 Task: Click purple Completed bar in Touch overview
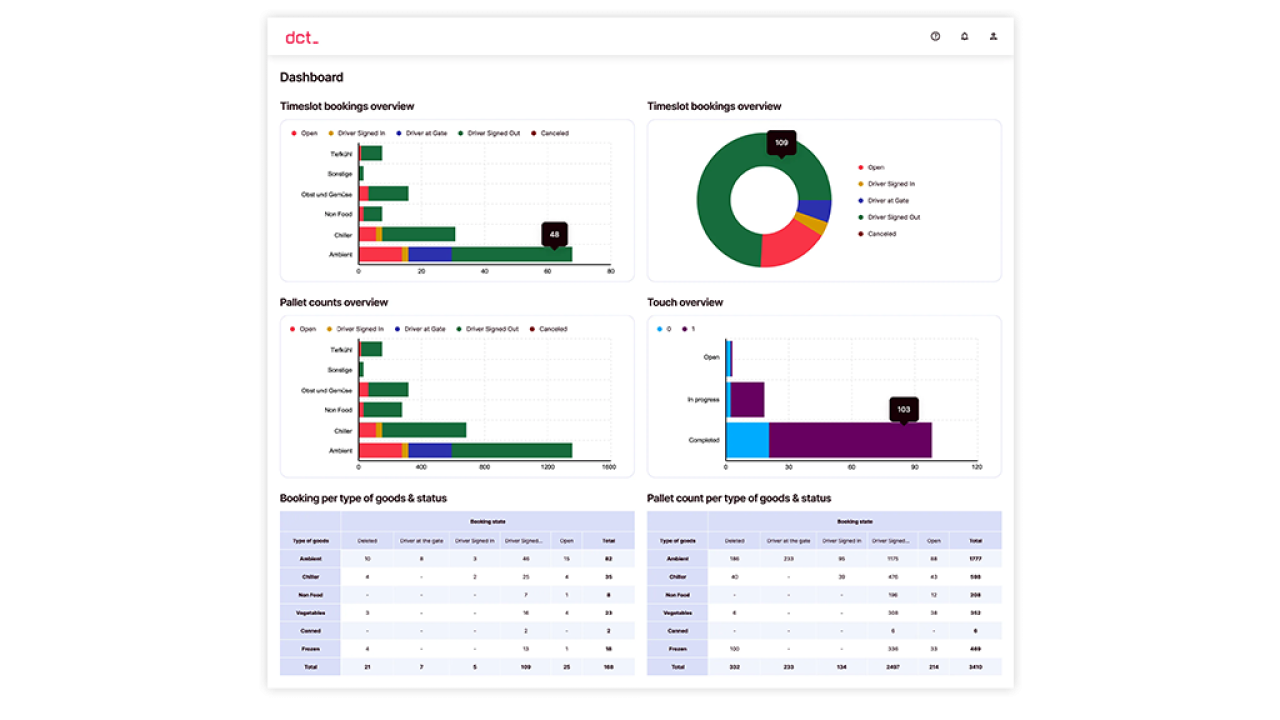[850, 440]
